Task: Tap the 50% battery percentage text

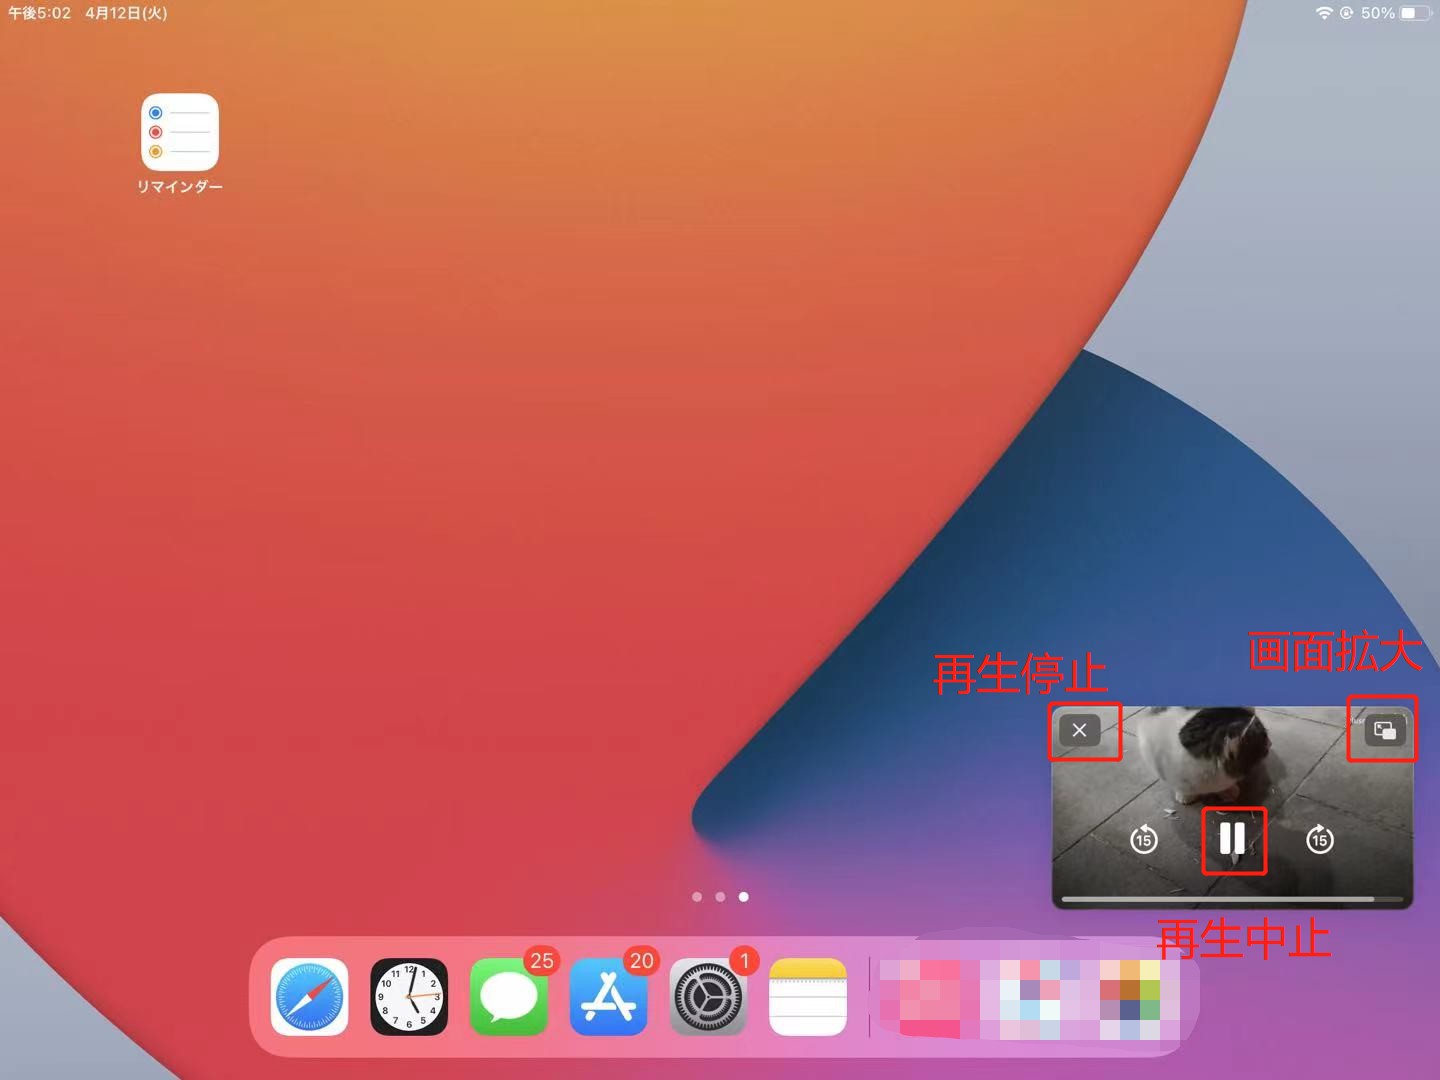Action: [x=1377, y=13]
